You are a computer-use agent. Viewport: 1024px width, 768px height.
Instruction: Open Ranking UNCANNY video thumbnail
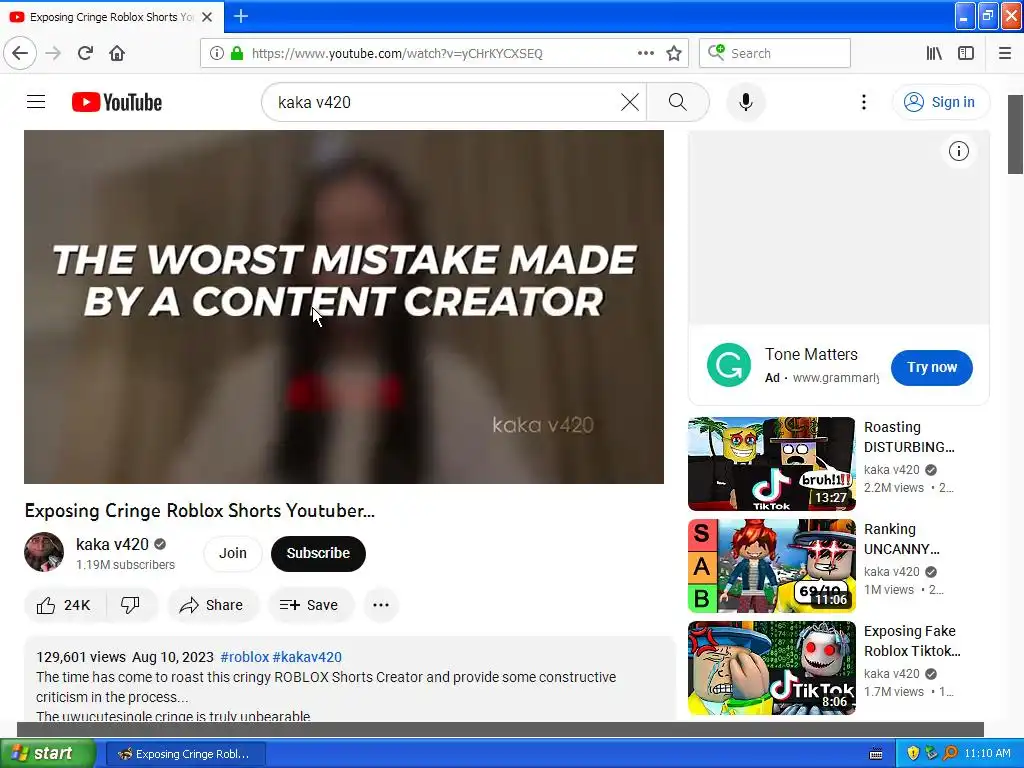(771, 566)
